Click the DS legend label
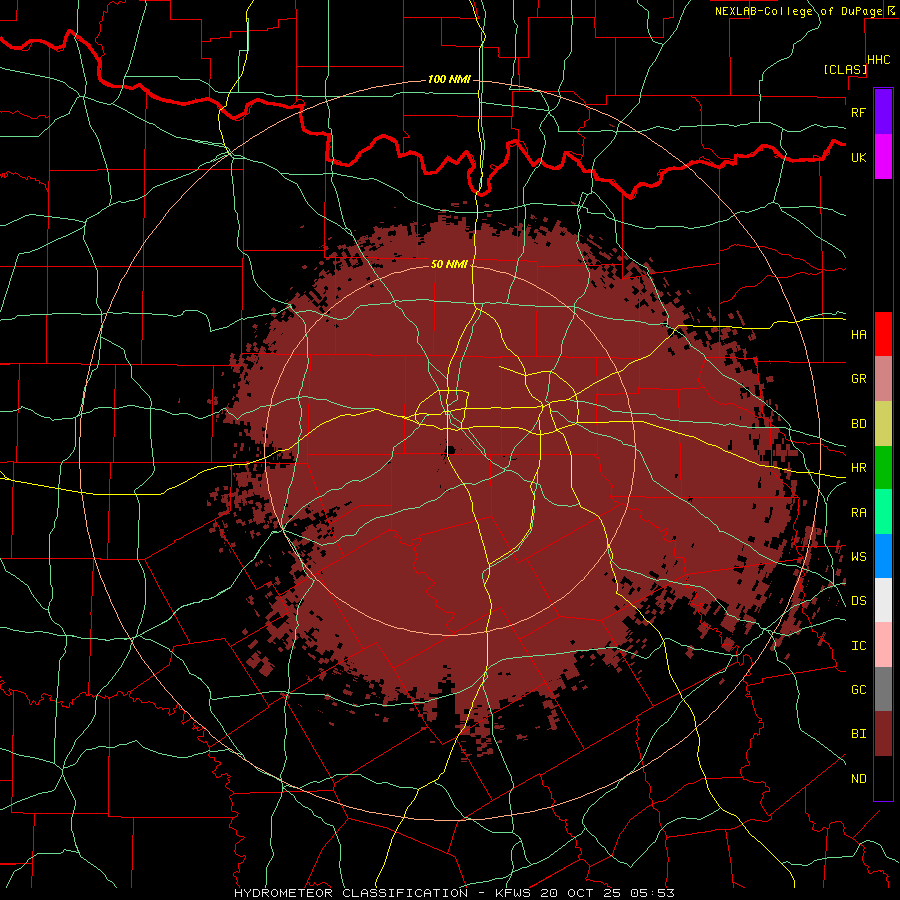900x900 pixels. point(858,601)
